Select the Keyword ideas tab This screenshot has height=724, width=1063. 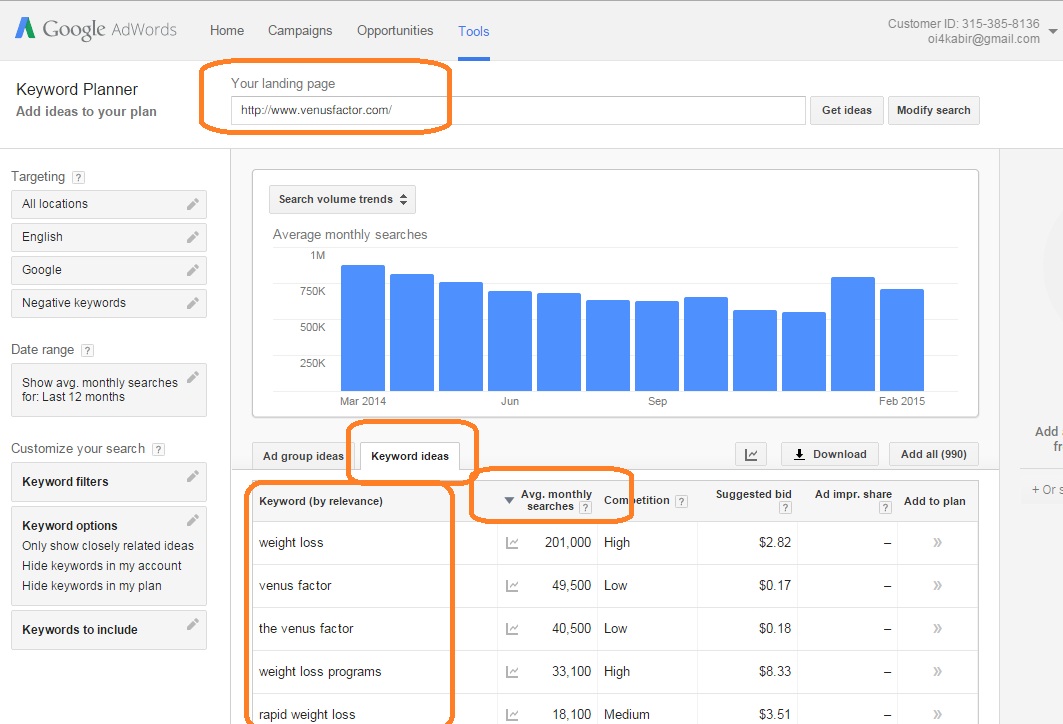tap(409, 456)
